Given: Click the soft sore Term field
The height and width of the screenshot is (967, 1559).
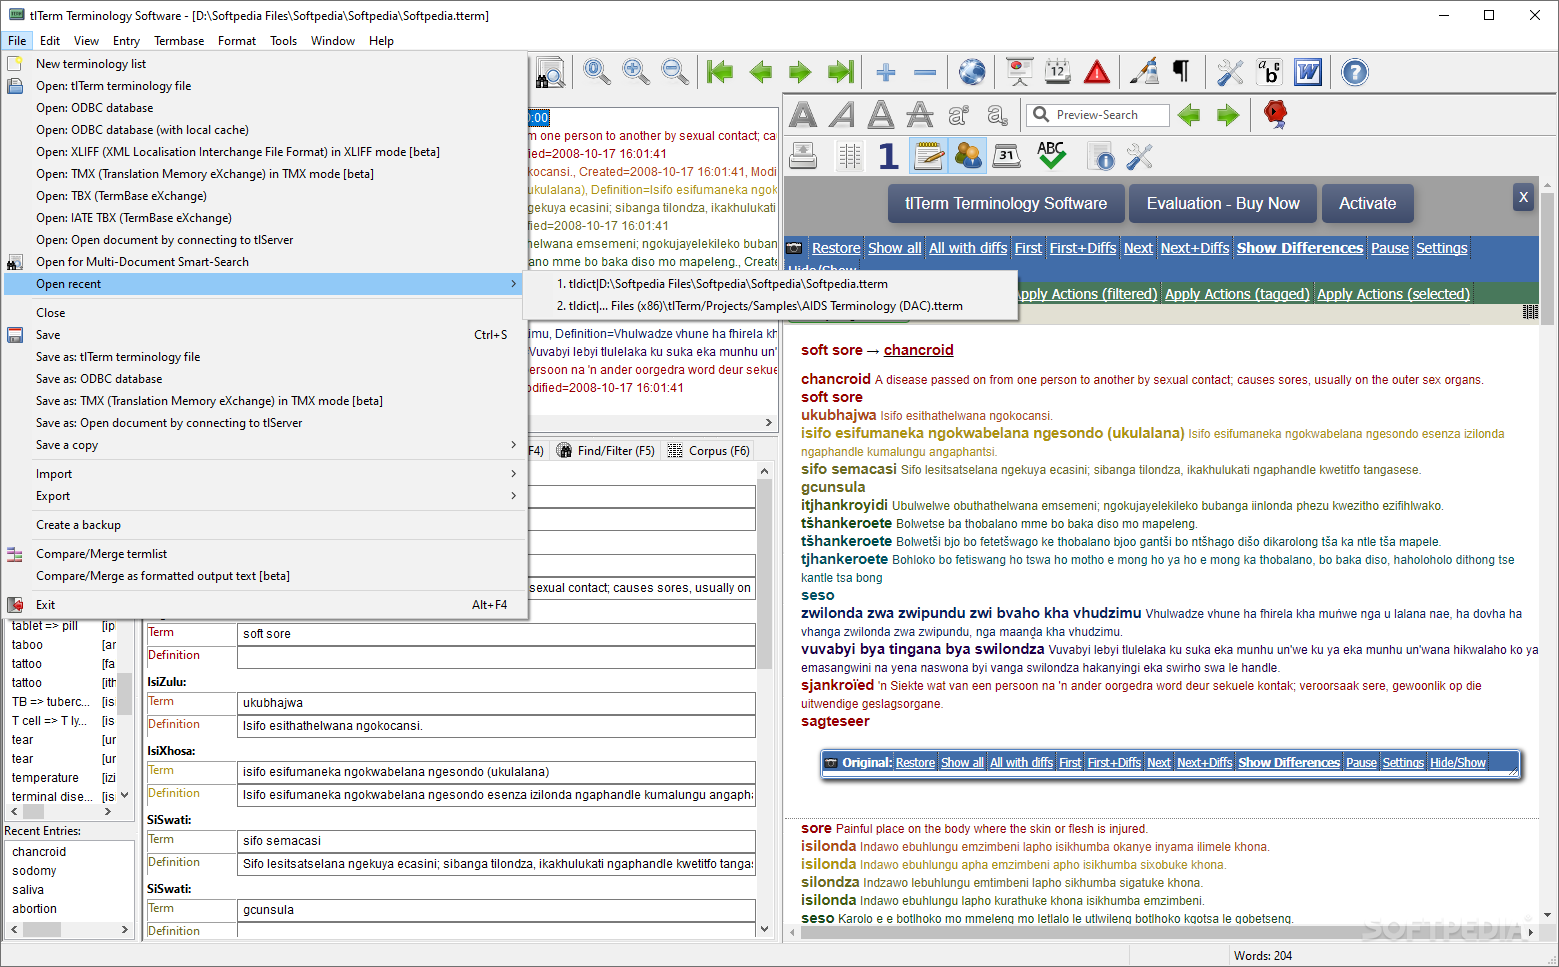Looking at the screenshot, I should 496,634.
